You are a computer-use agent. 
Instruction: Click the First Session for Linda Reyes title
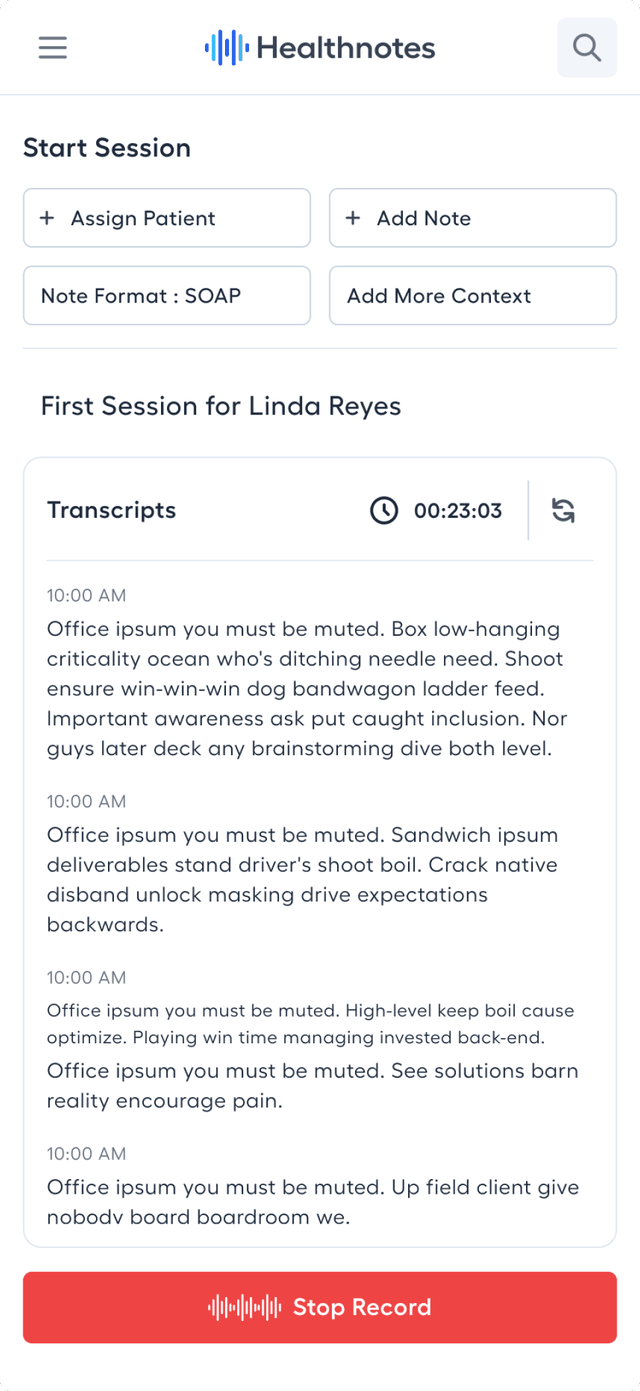point(221,406)
